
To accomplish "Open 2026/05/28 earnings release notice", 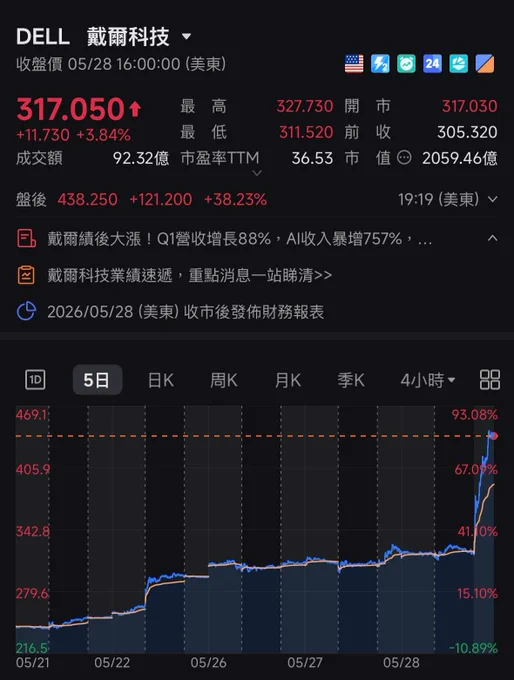I will coord(186,312).
